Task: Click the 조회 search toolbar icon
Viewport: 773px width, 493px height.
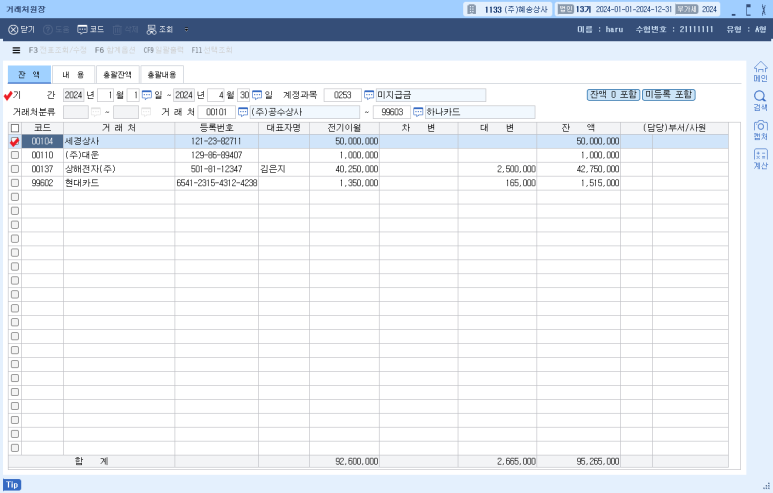Action: [160, 30]
